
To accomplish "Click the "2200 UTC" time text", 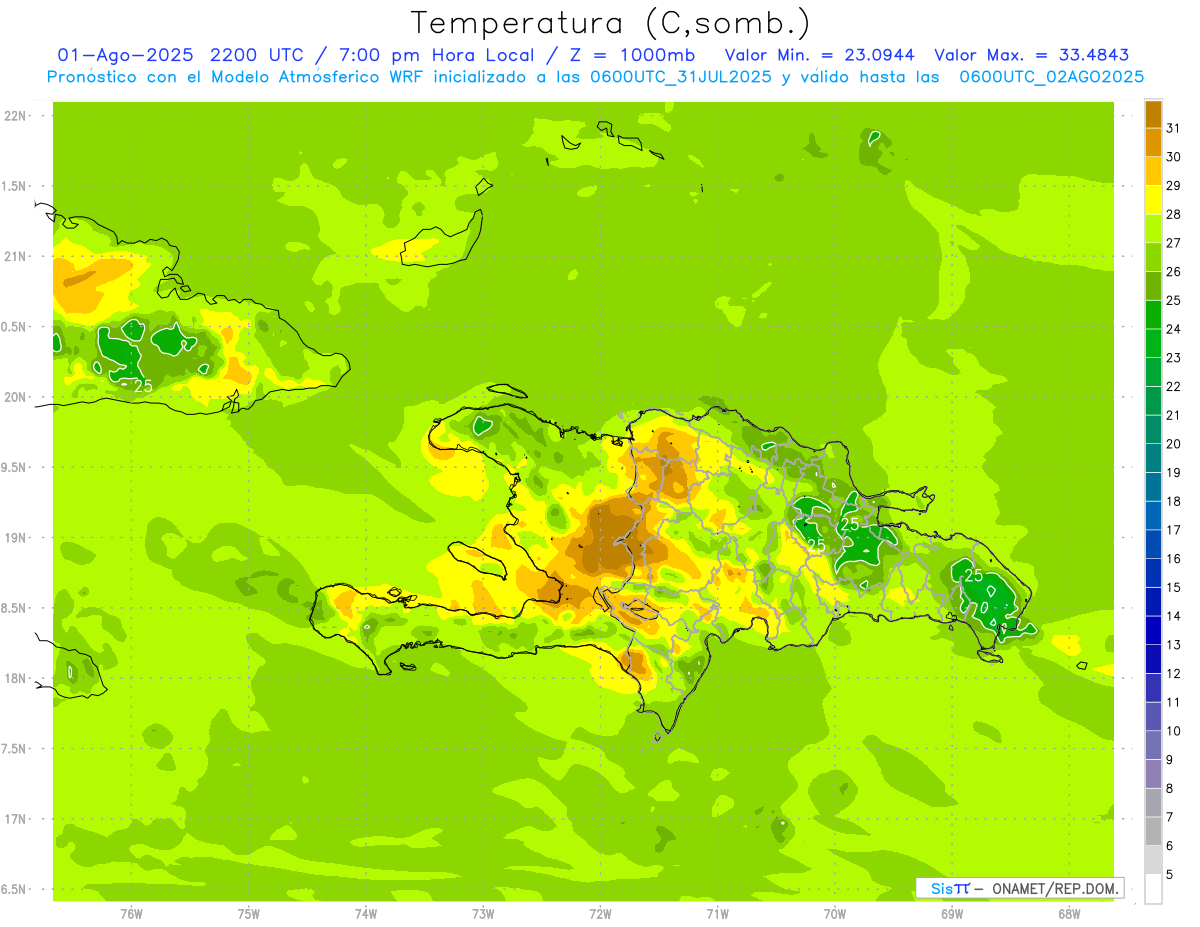I will click(x=260, y=55).
